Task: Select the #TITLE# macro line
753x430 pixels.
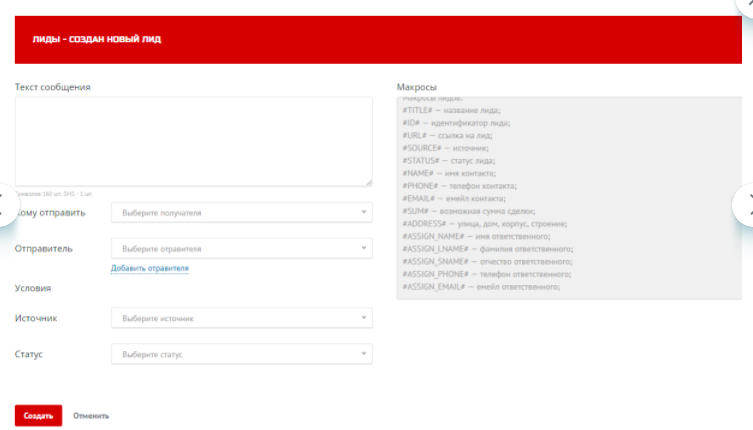Action: tap(451, 111)
